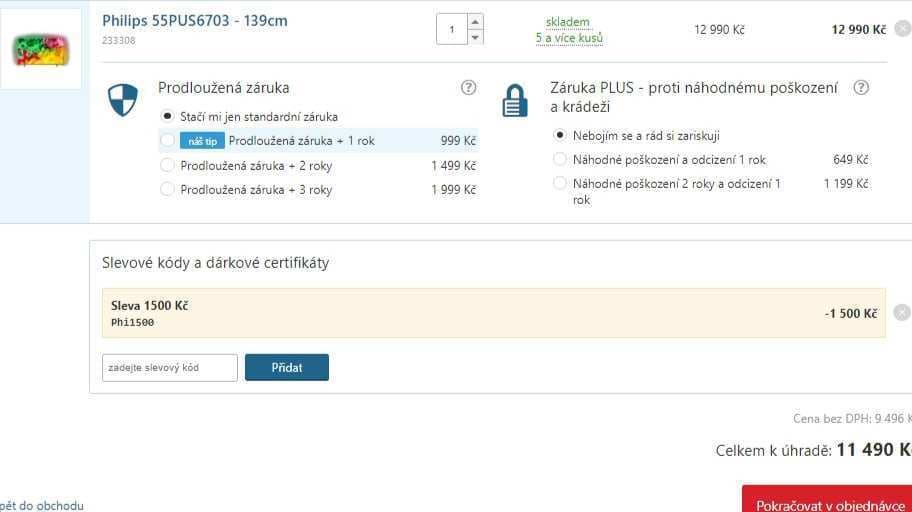Click the 1 199 Kč insurance price
Viewport: 912px width, 512px height.
point(846,184)
